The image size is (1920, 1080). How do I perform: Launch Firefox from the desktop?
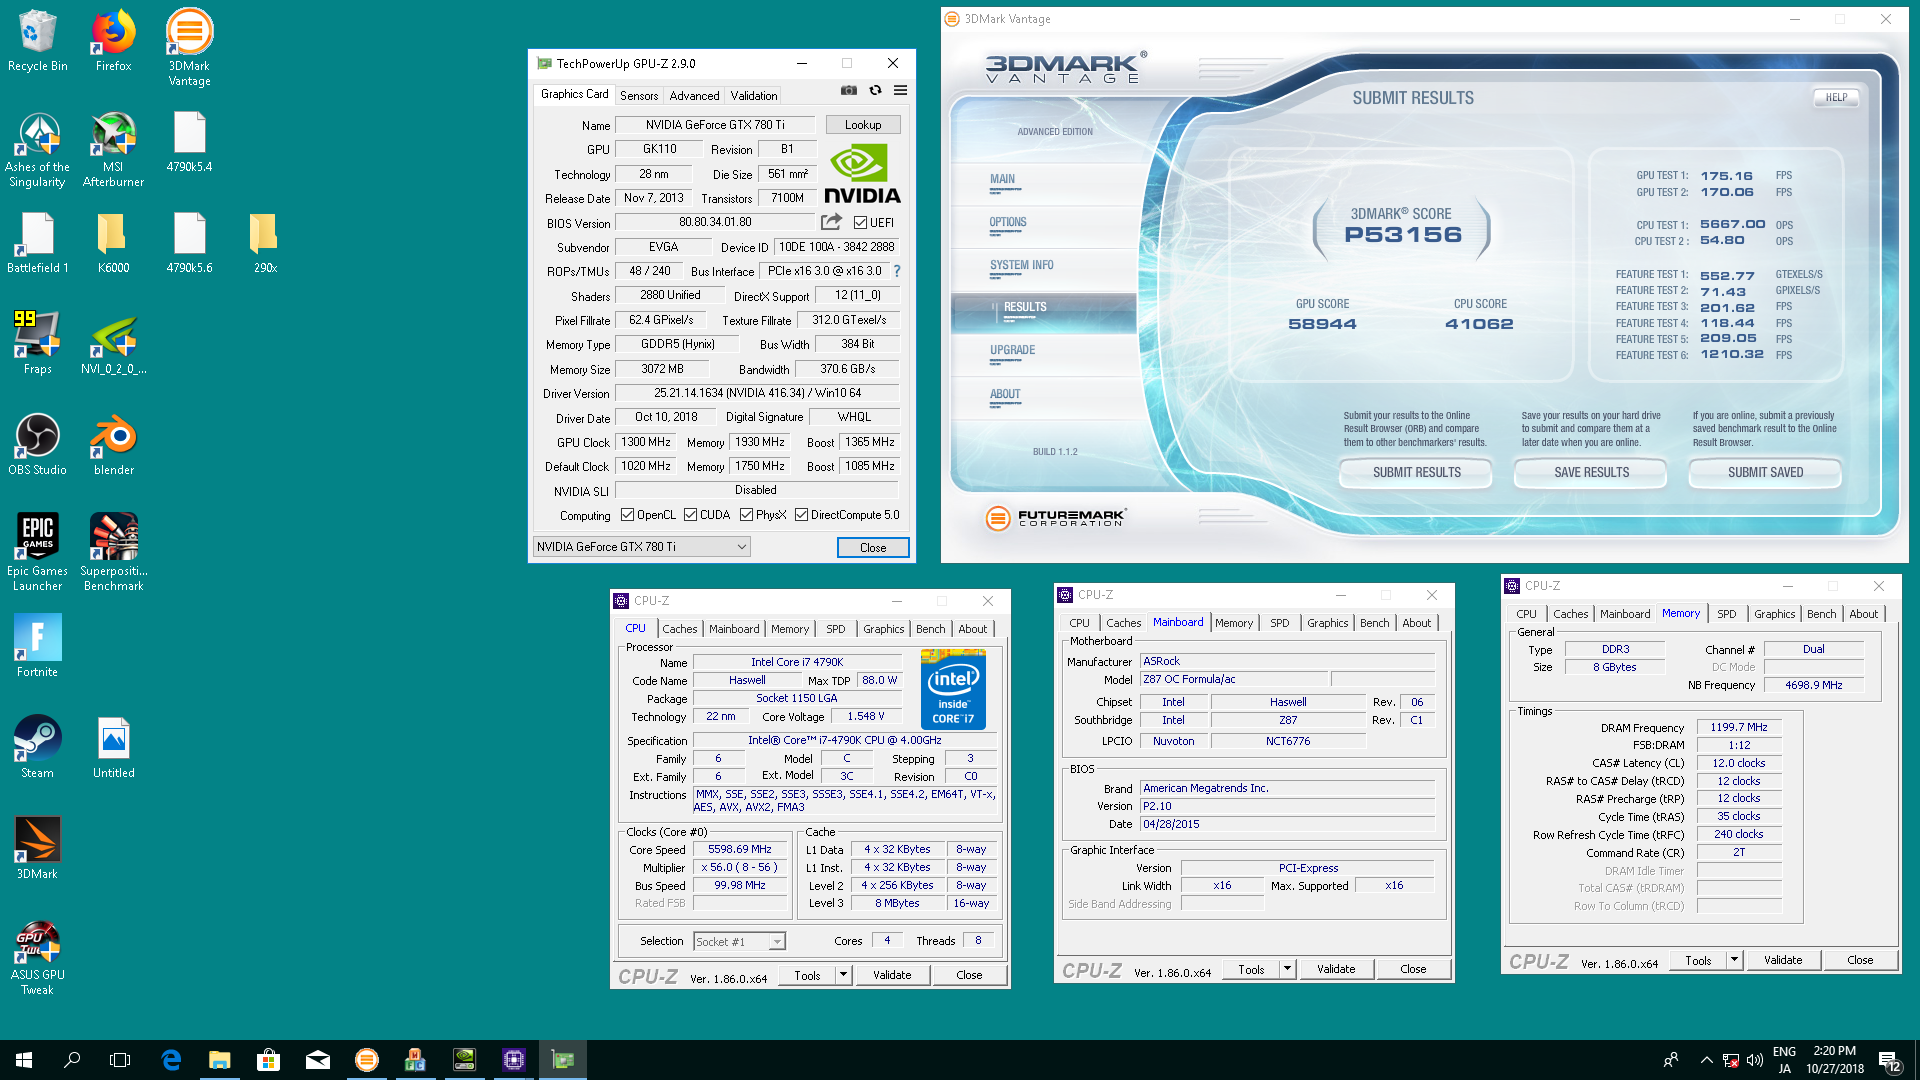pos(113,40)
